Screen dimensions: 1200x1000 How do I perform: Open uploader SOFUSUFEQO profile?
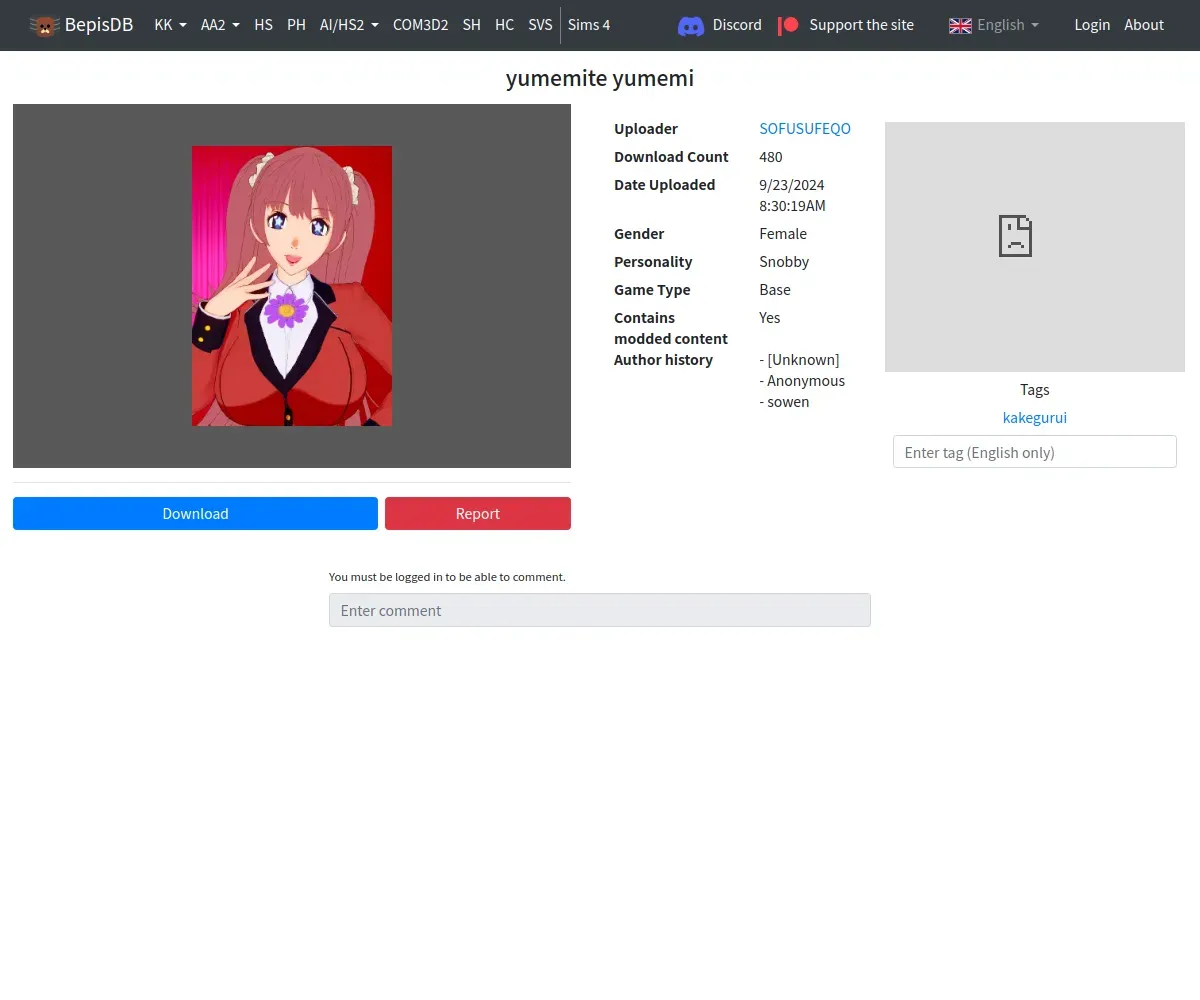pos(805,129)
